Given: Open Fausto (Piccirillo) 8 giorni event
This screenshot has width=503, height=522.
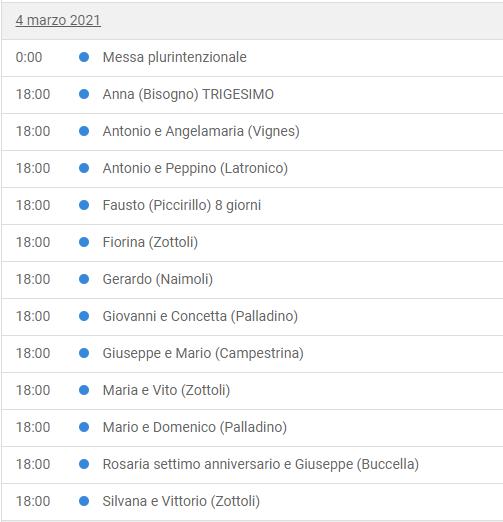Looking at the screenshot, I should [182, 205].
